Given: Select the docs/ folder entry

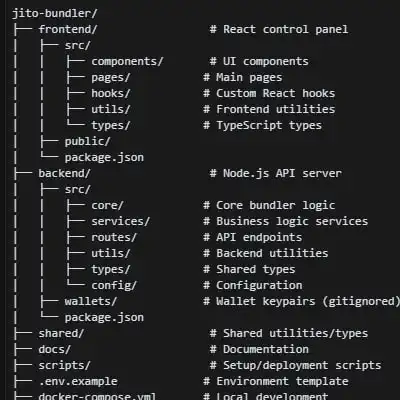Looking at the screenshot, I should [54, 349].
